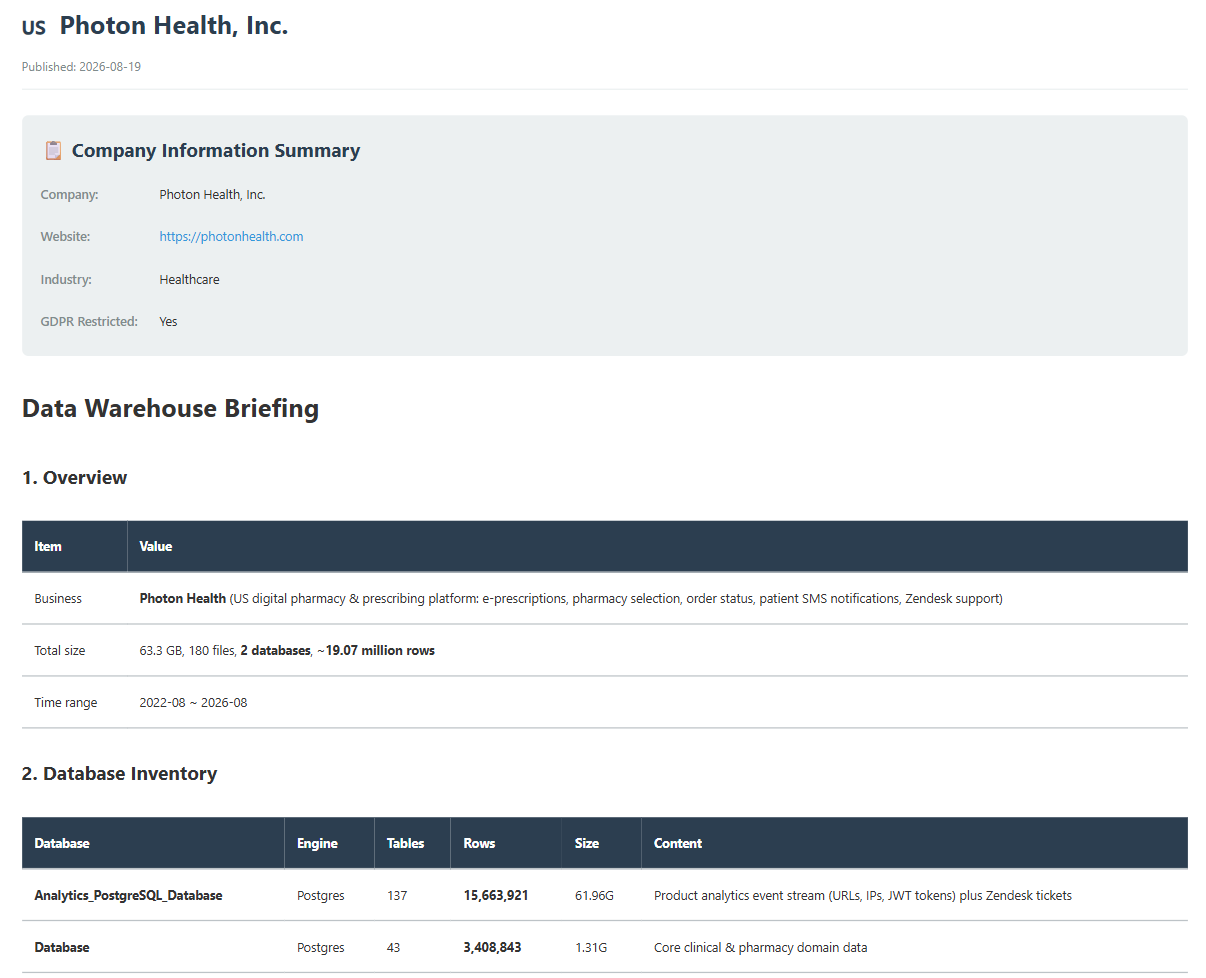Click the clipboard icon beside Company Information Summary
The image size is (1206, 978).
pos(53,151)
